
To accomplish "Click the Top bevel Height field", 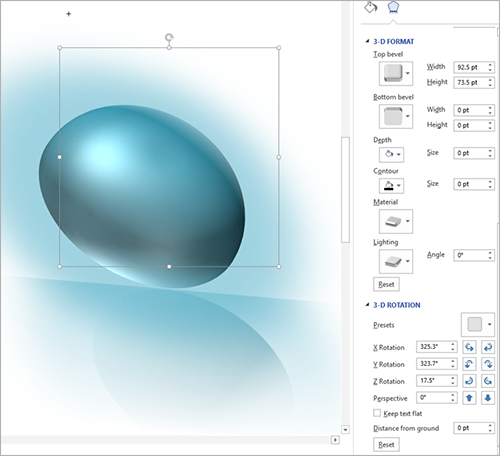I will (470, 83).
